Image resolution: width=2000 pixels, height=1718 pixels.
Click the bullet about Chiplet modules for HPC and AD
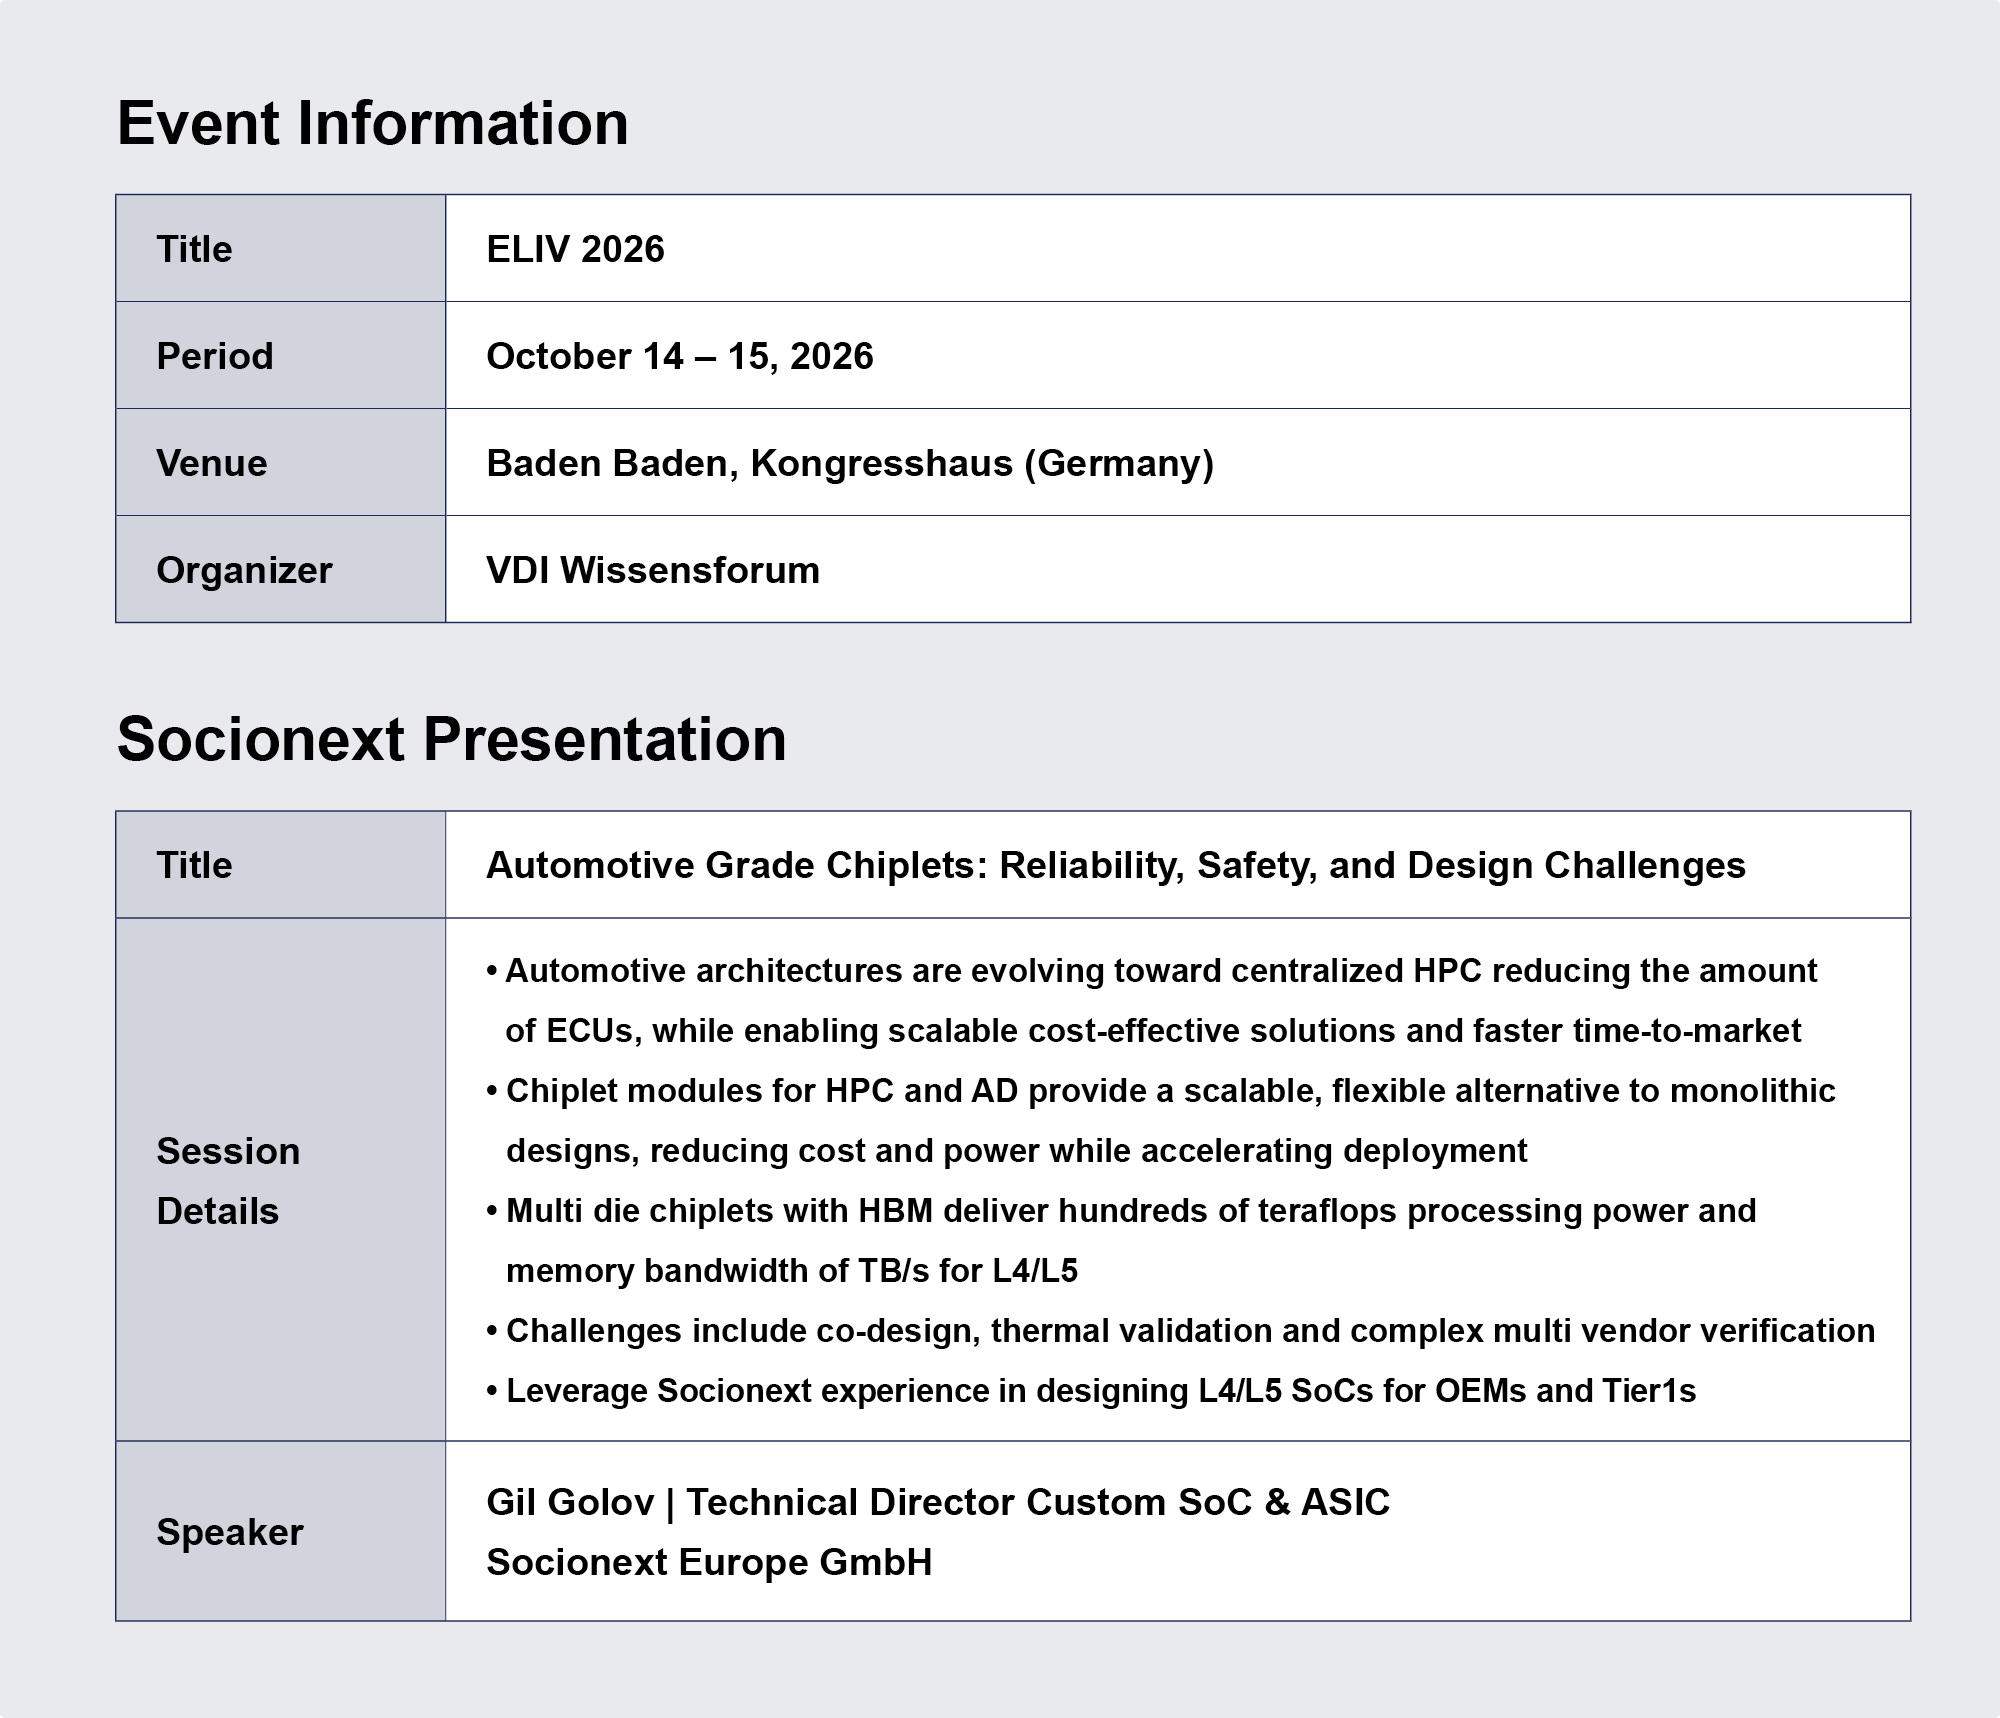(1161, 1121)
